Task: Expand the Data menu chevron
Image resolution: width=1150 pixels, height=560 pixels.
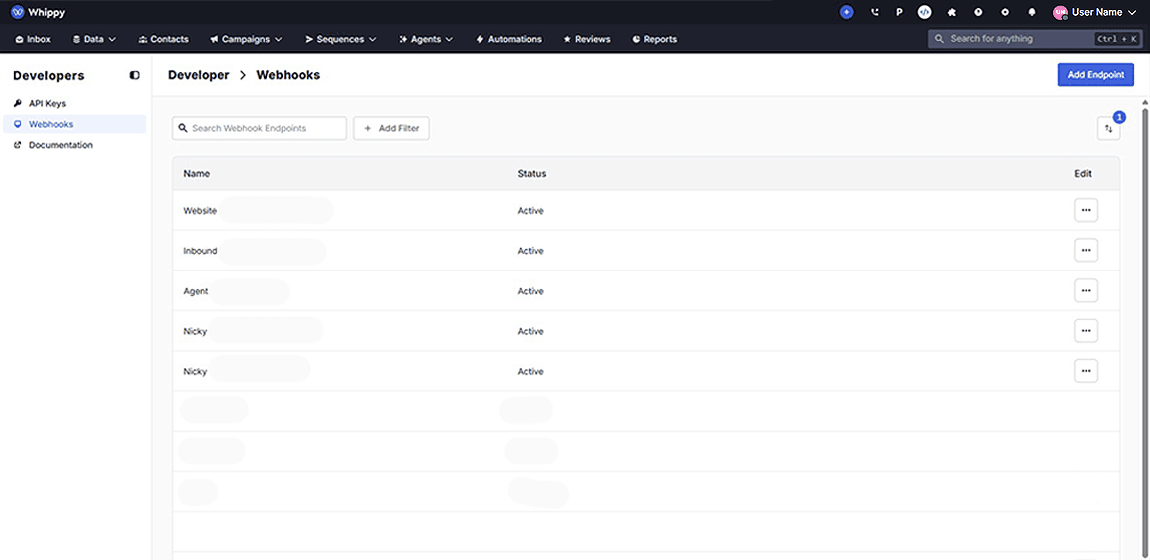Action: pyautogui.click(x=112, y=40)
